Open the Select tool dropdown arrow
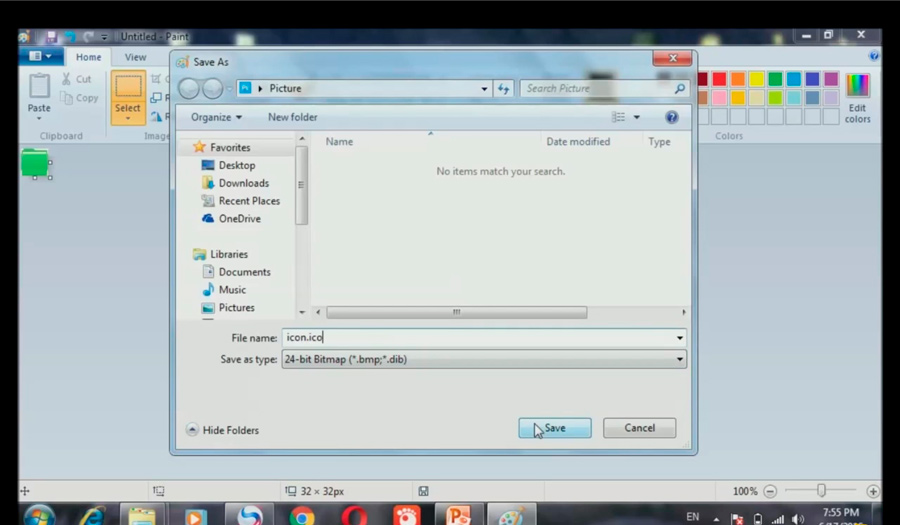900x525 pixels. 127,119
